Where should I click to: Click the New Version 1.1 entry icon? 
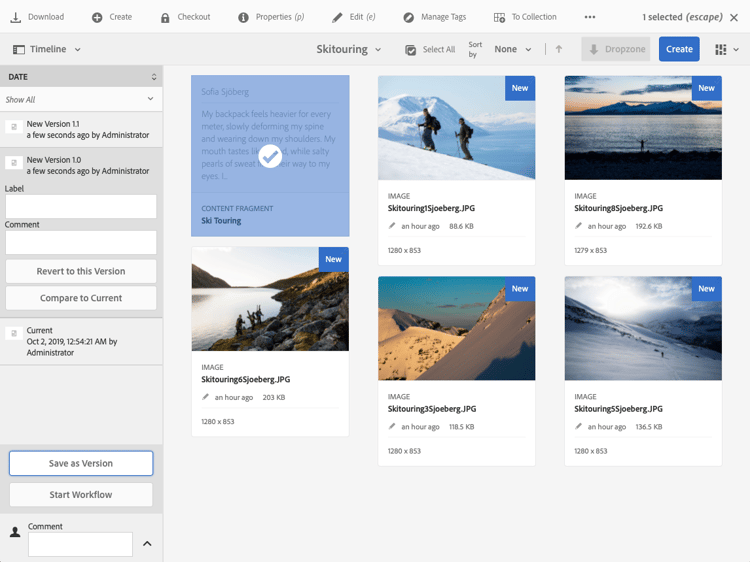tap(14, 127)
